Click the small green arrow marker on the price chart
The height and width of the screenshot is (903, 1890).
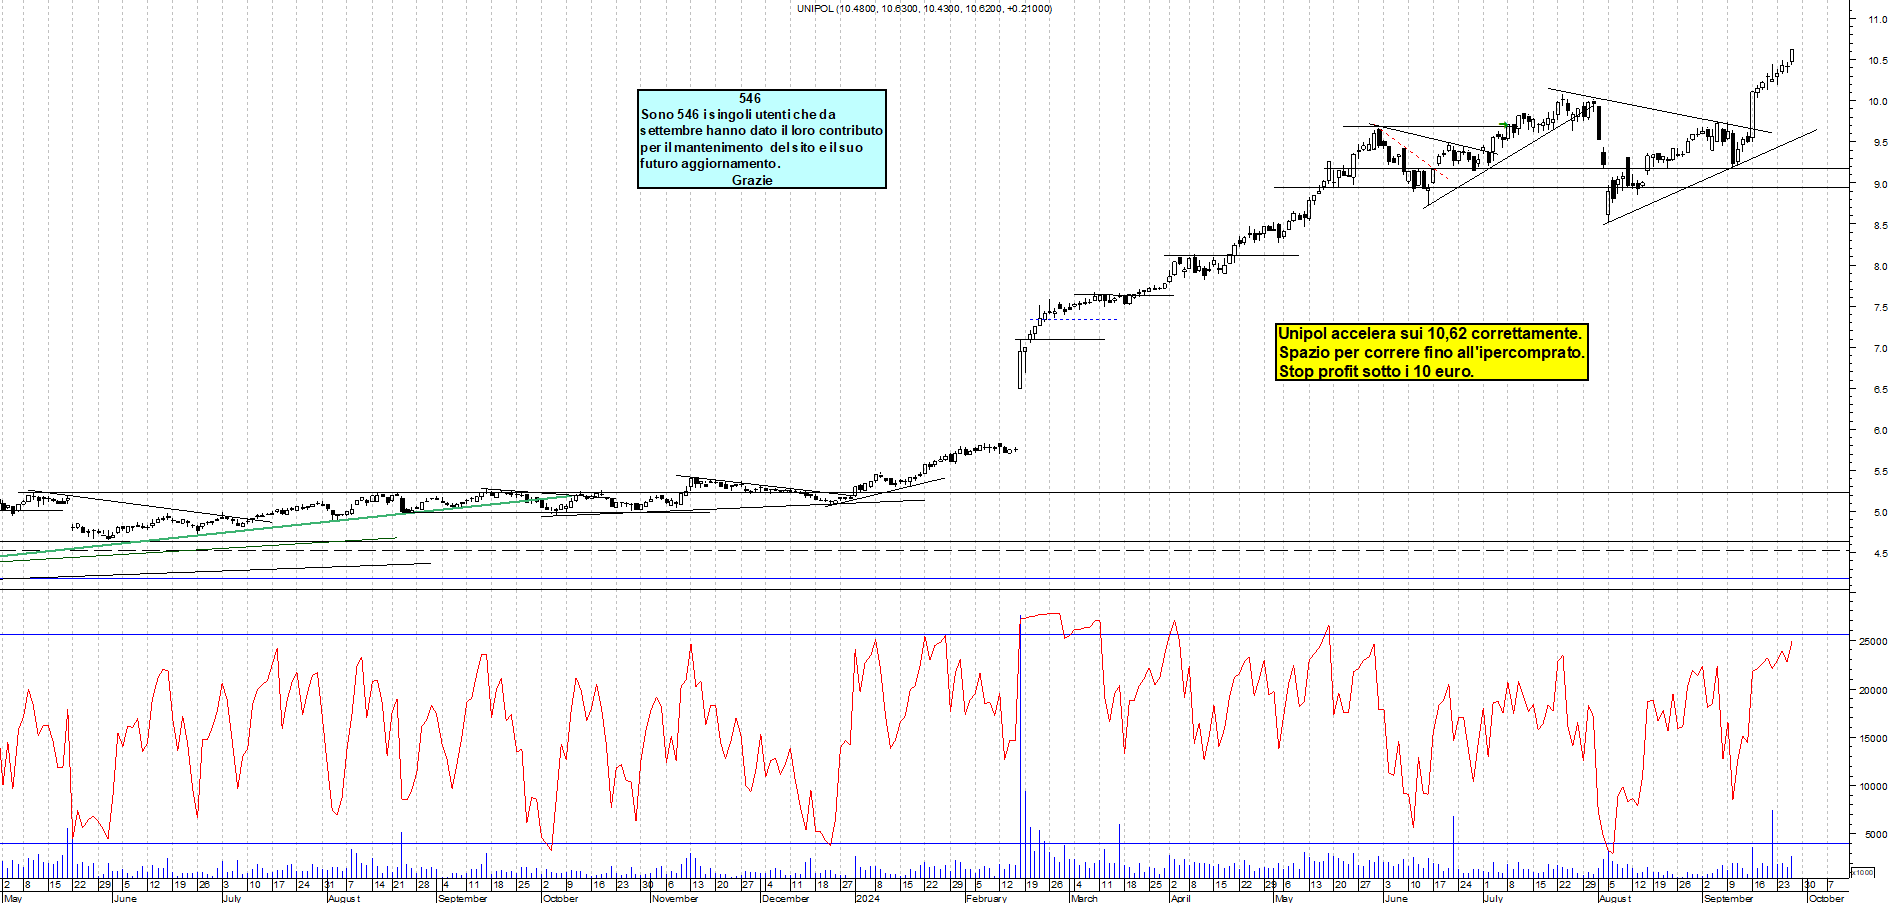(1504, 125)
